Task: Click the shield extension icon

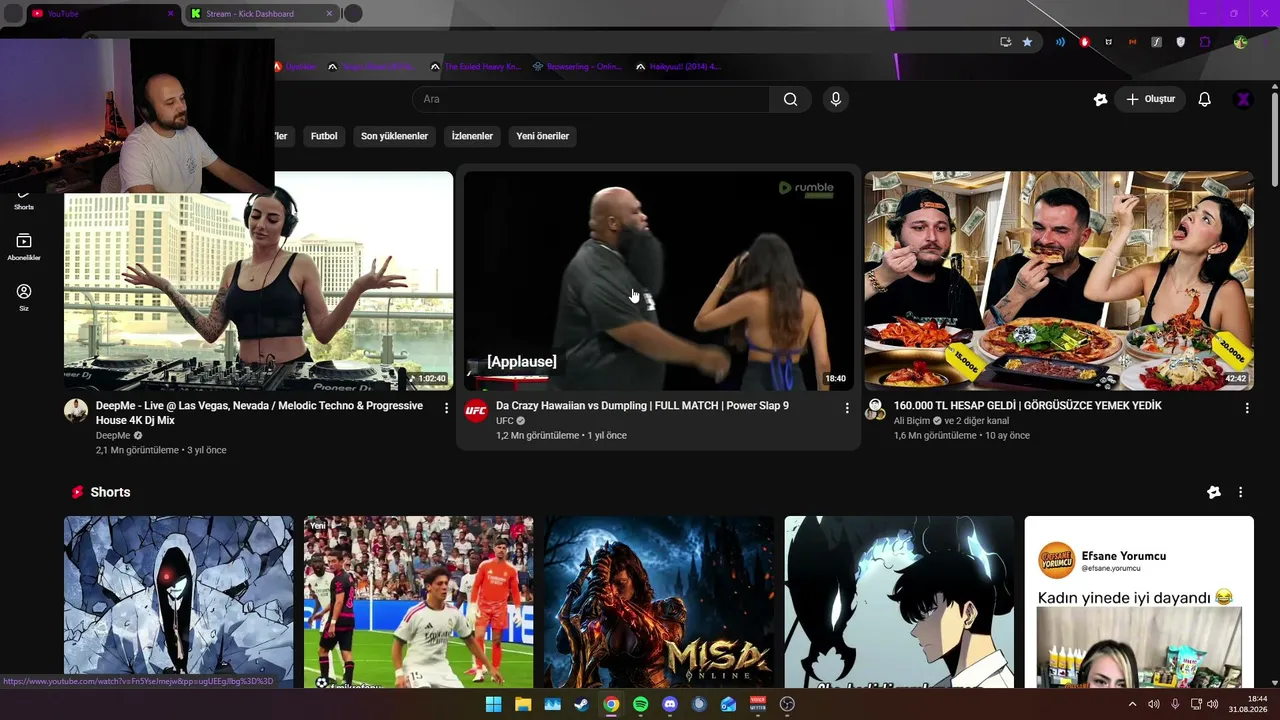Action: pyautogui.click(x=1181, y=42)
